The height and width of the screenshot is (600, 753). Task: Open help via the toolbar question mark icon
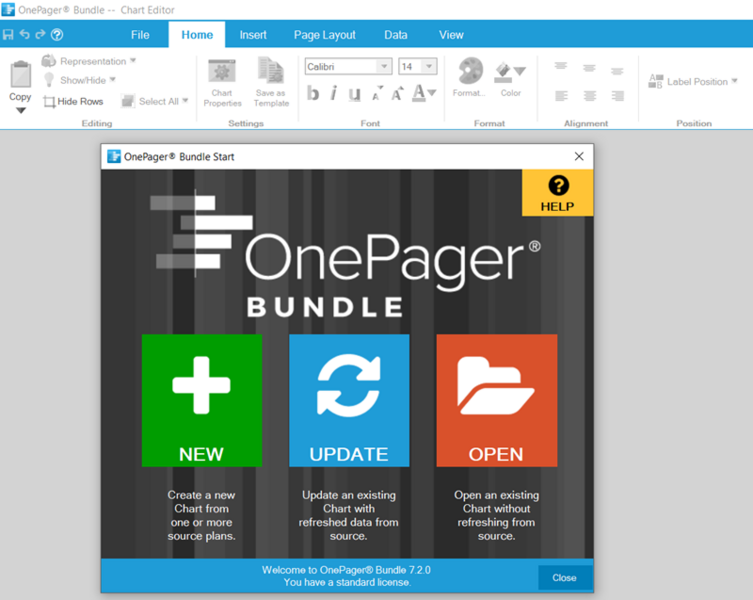point(57,35)
